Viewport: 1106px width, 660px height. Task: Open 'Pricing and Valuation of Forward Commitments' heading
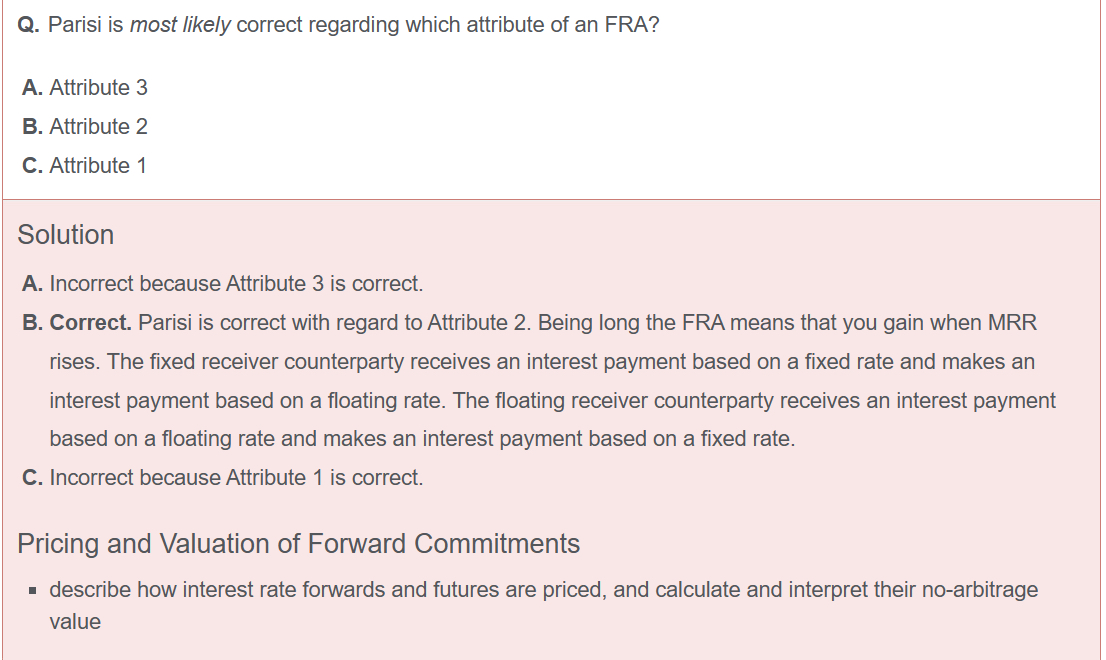coord(298,544)
